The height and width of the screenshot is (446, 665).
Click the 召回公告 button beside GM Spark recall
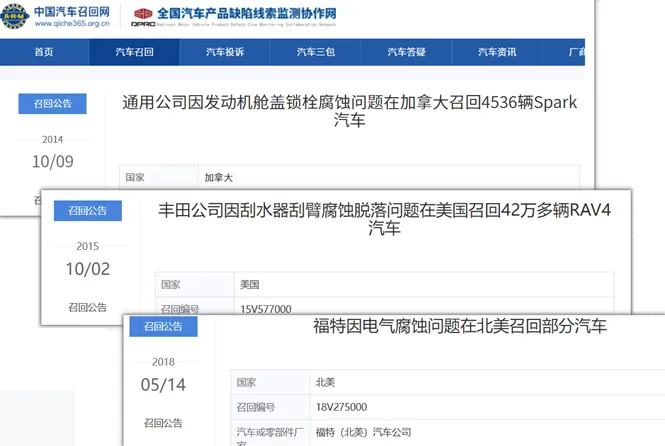tap(52, 104)
